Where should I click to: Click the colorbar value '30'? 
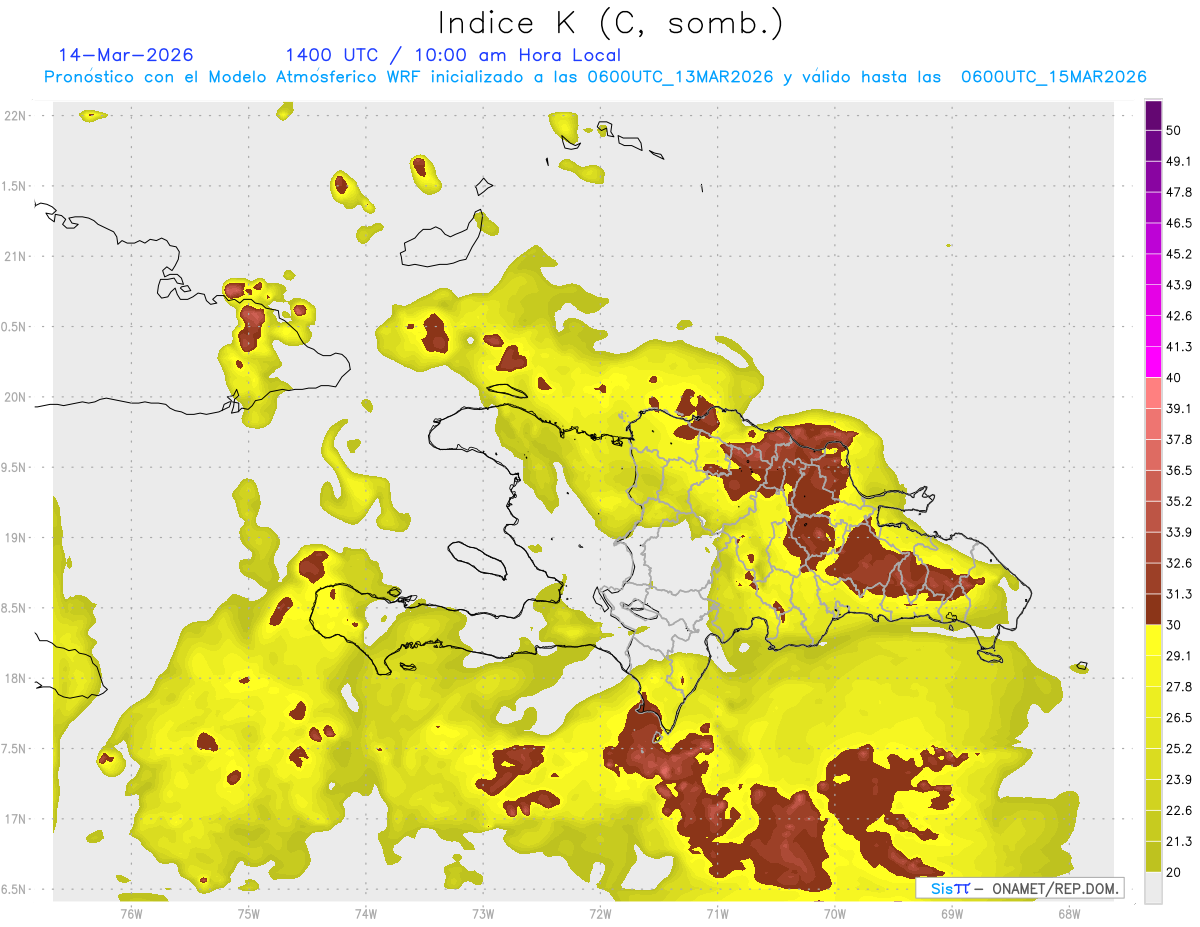tap(1173, 625)
